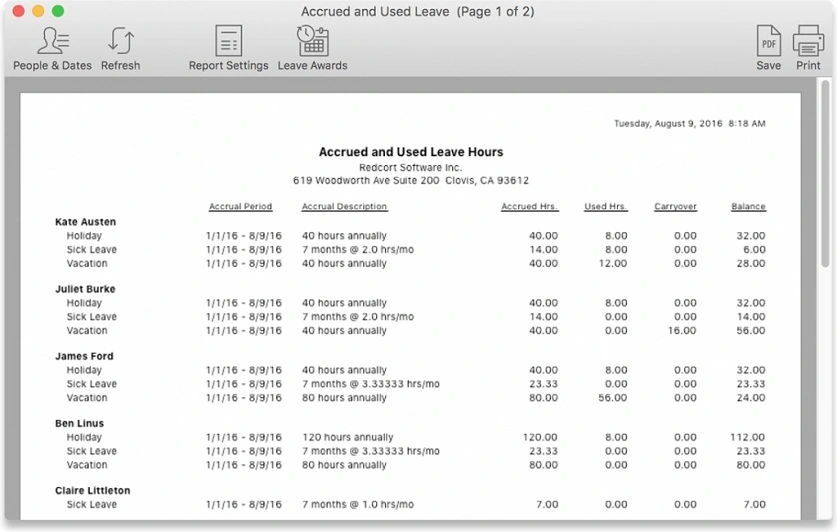Image resolution: width=837 pixels, height=532 pixels.
Task: Print the leave report
Action: tap(808, 48)
